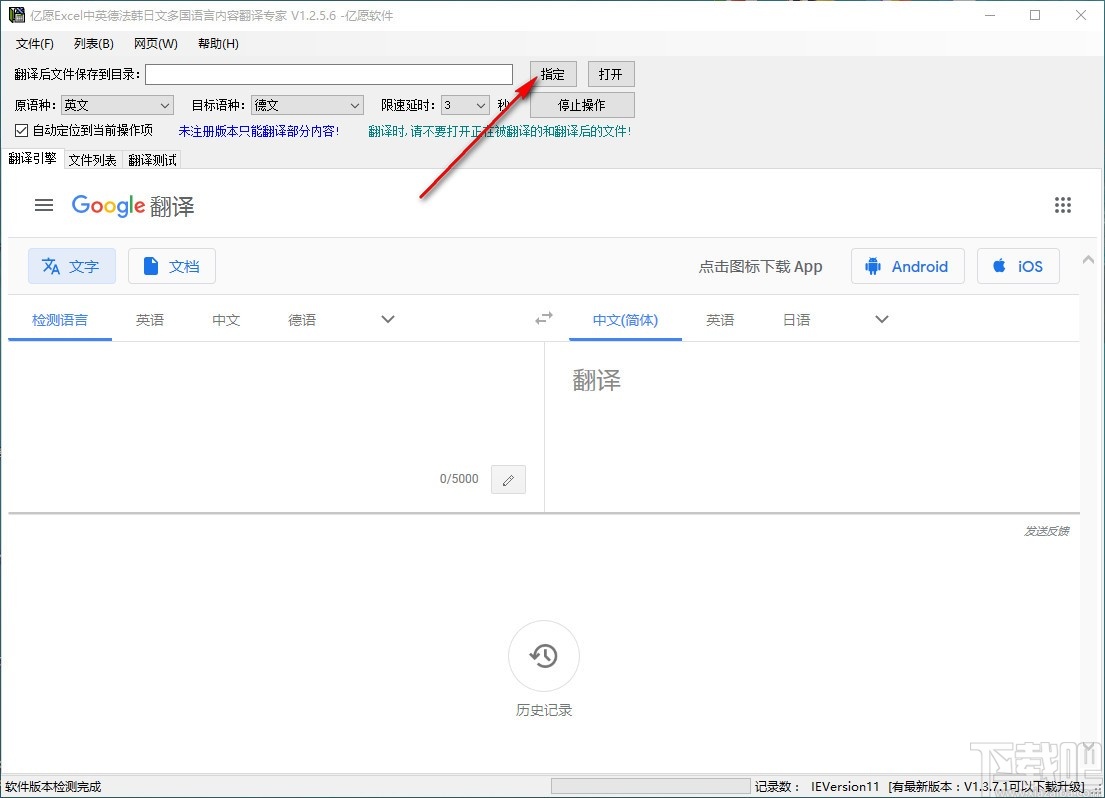
Task: Switch to the 文件列表 tab
Action: click(92, 159)
